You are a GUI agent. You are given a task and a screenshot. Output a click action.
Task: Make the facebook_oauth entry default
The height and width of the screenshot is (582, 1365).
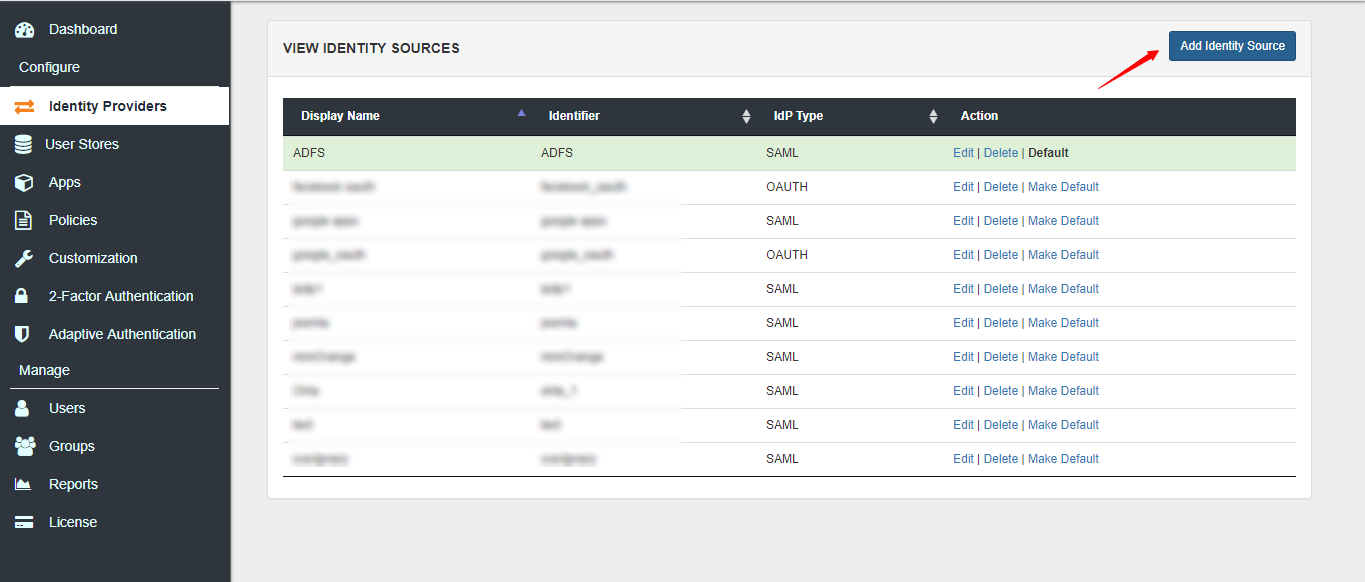point(1063,186)
